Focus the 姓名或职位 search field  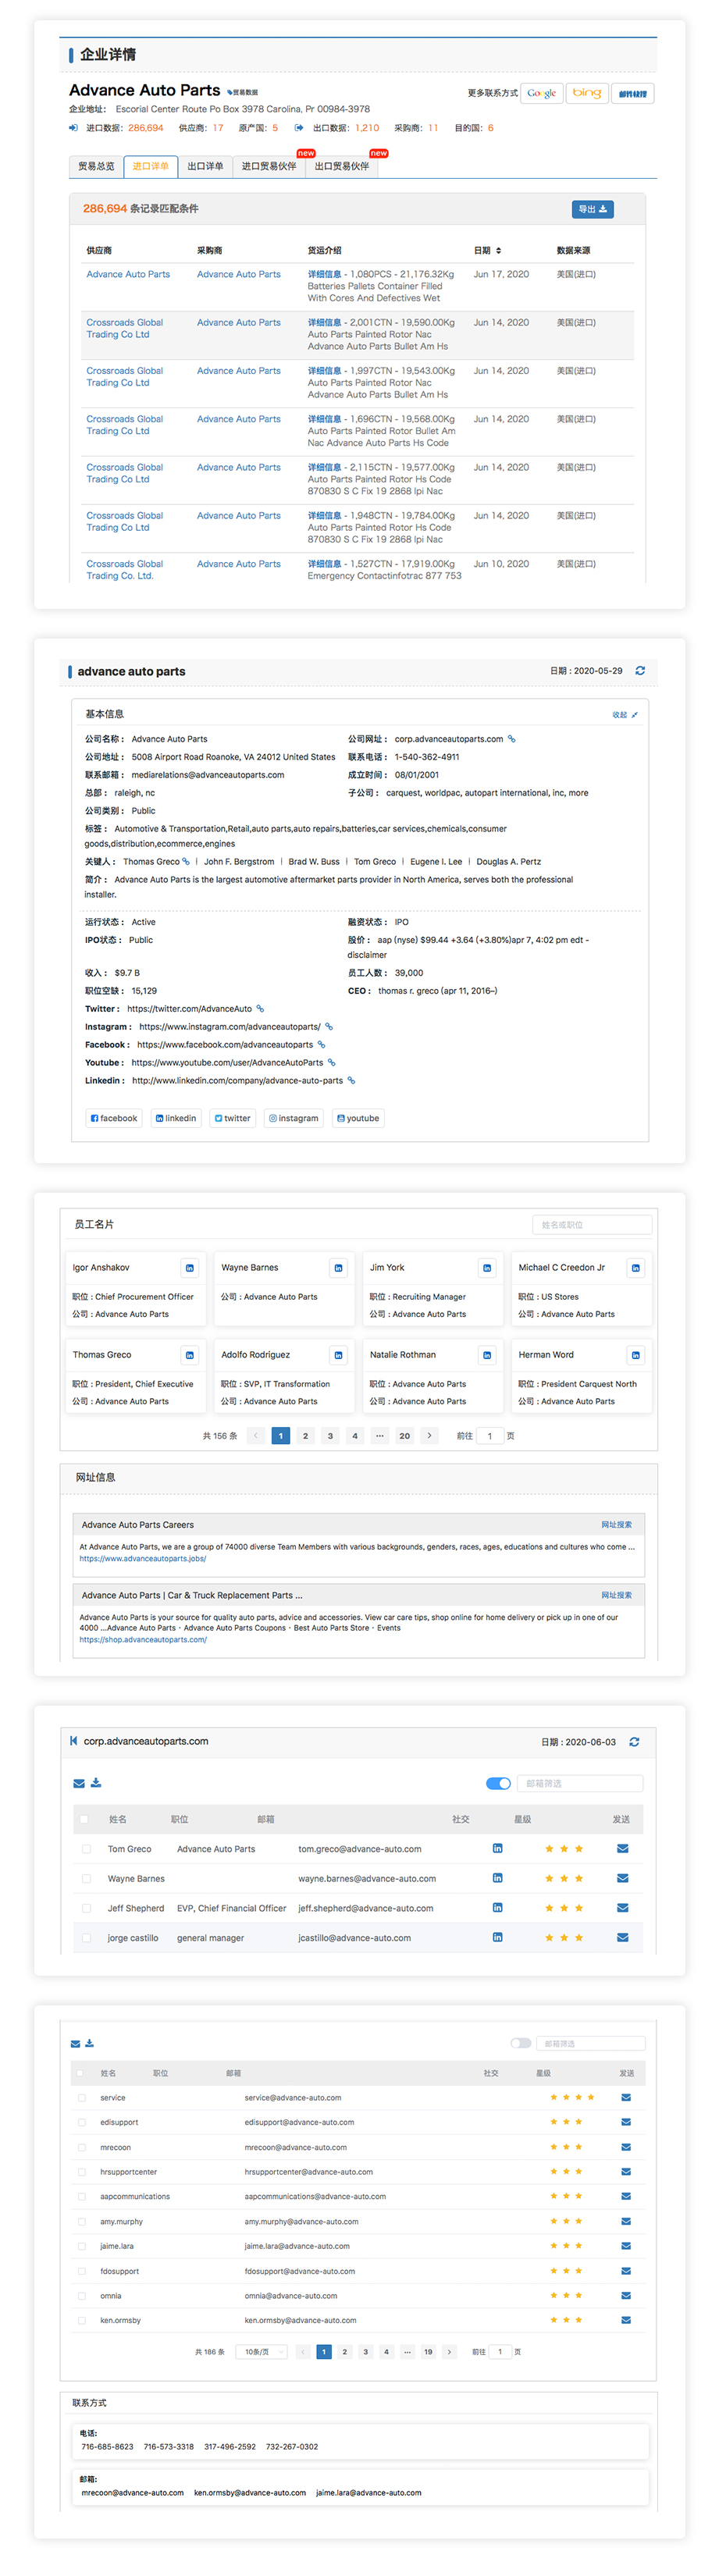(x=592, y=1225)
